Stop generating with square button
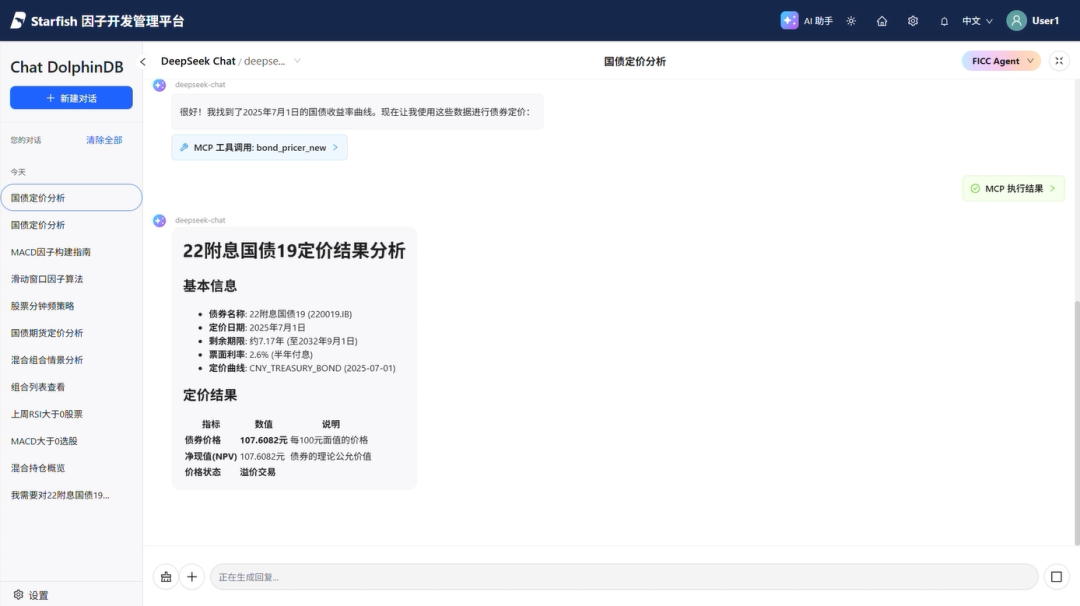 point(1057,576)
